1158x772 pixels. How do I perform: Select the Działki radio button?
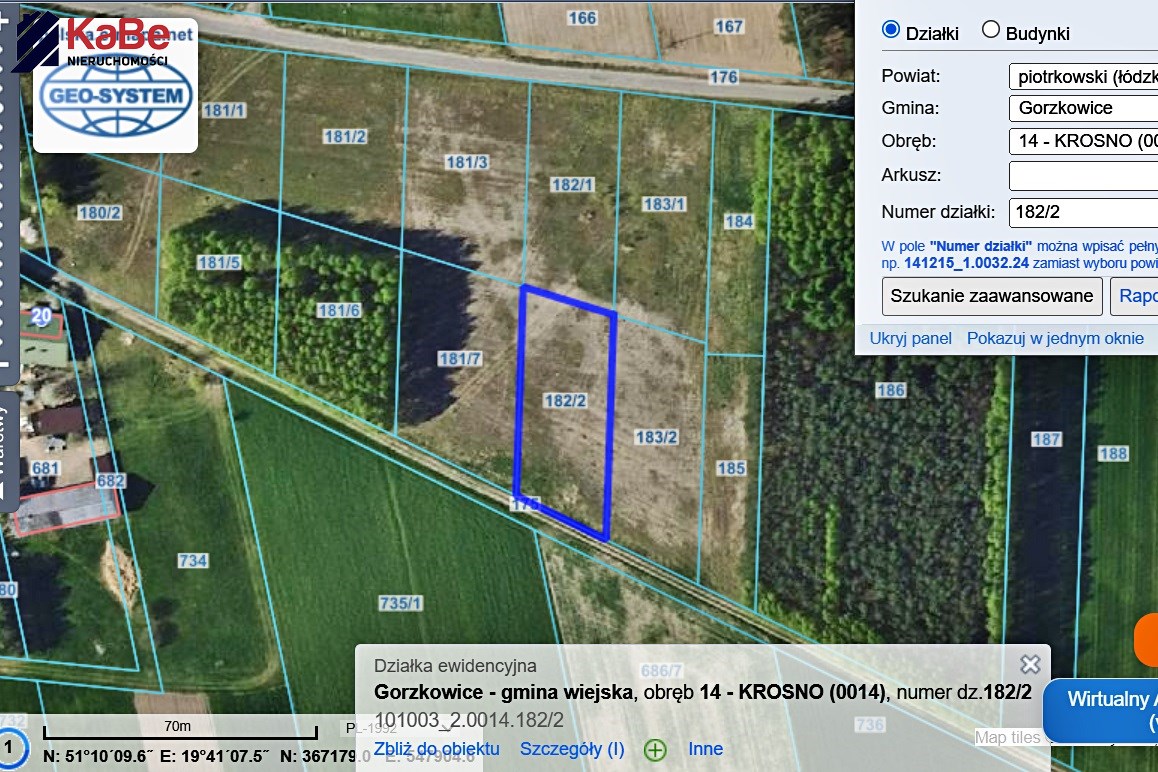pyautogui.click(x=890, y=30)
